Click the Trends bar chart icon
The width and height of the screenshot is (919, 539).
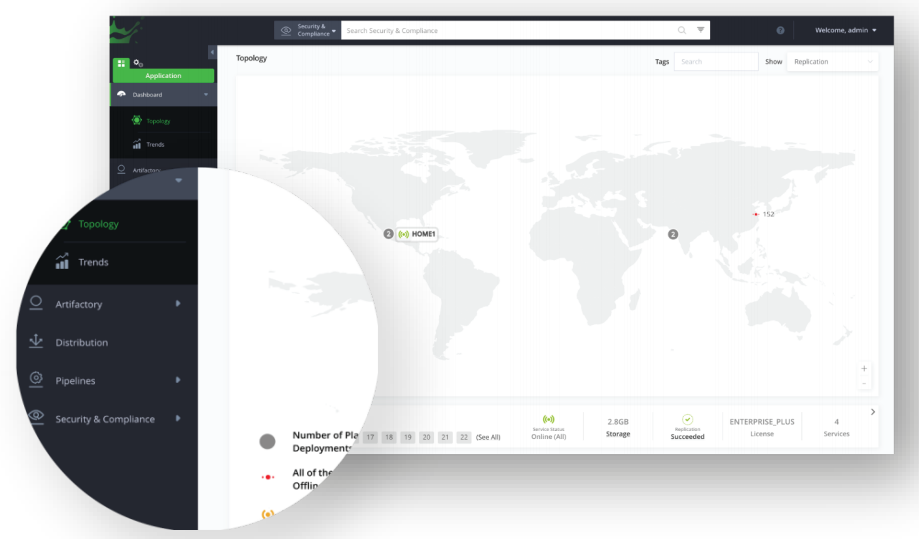click(62, 262)
